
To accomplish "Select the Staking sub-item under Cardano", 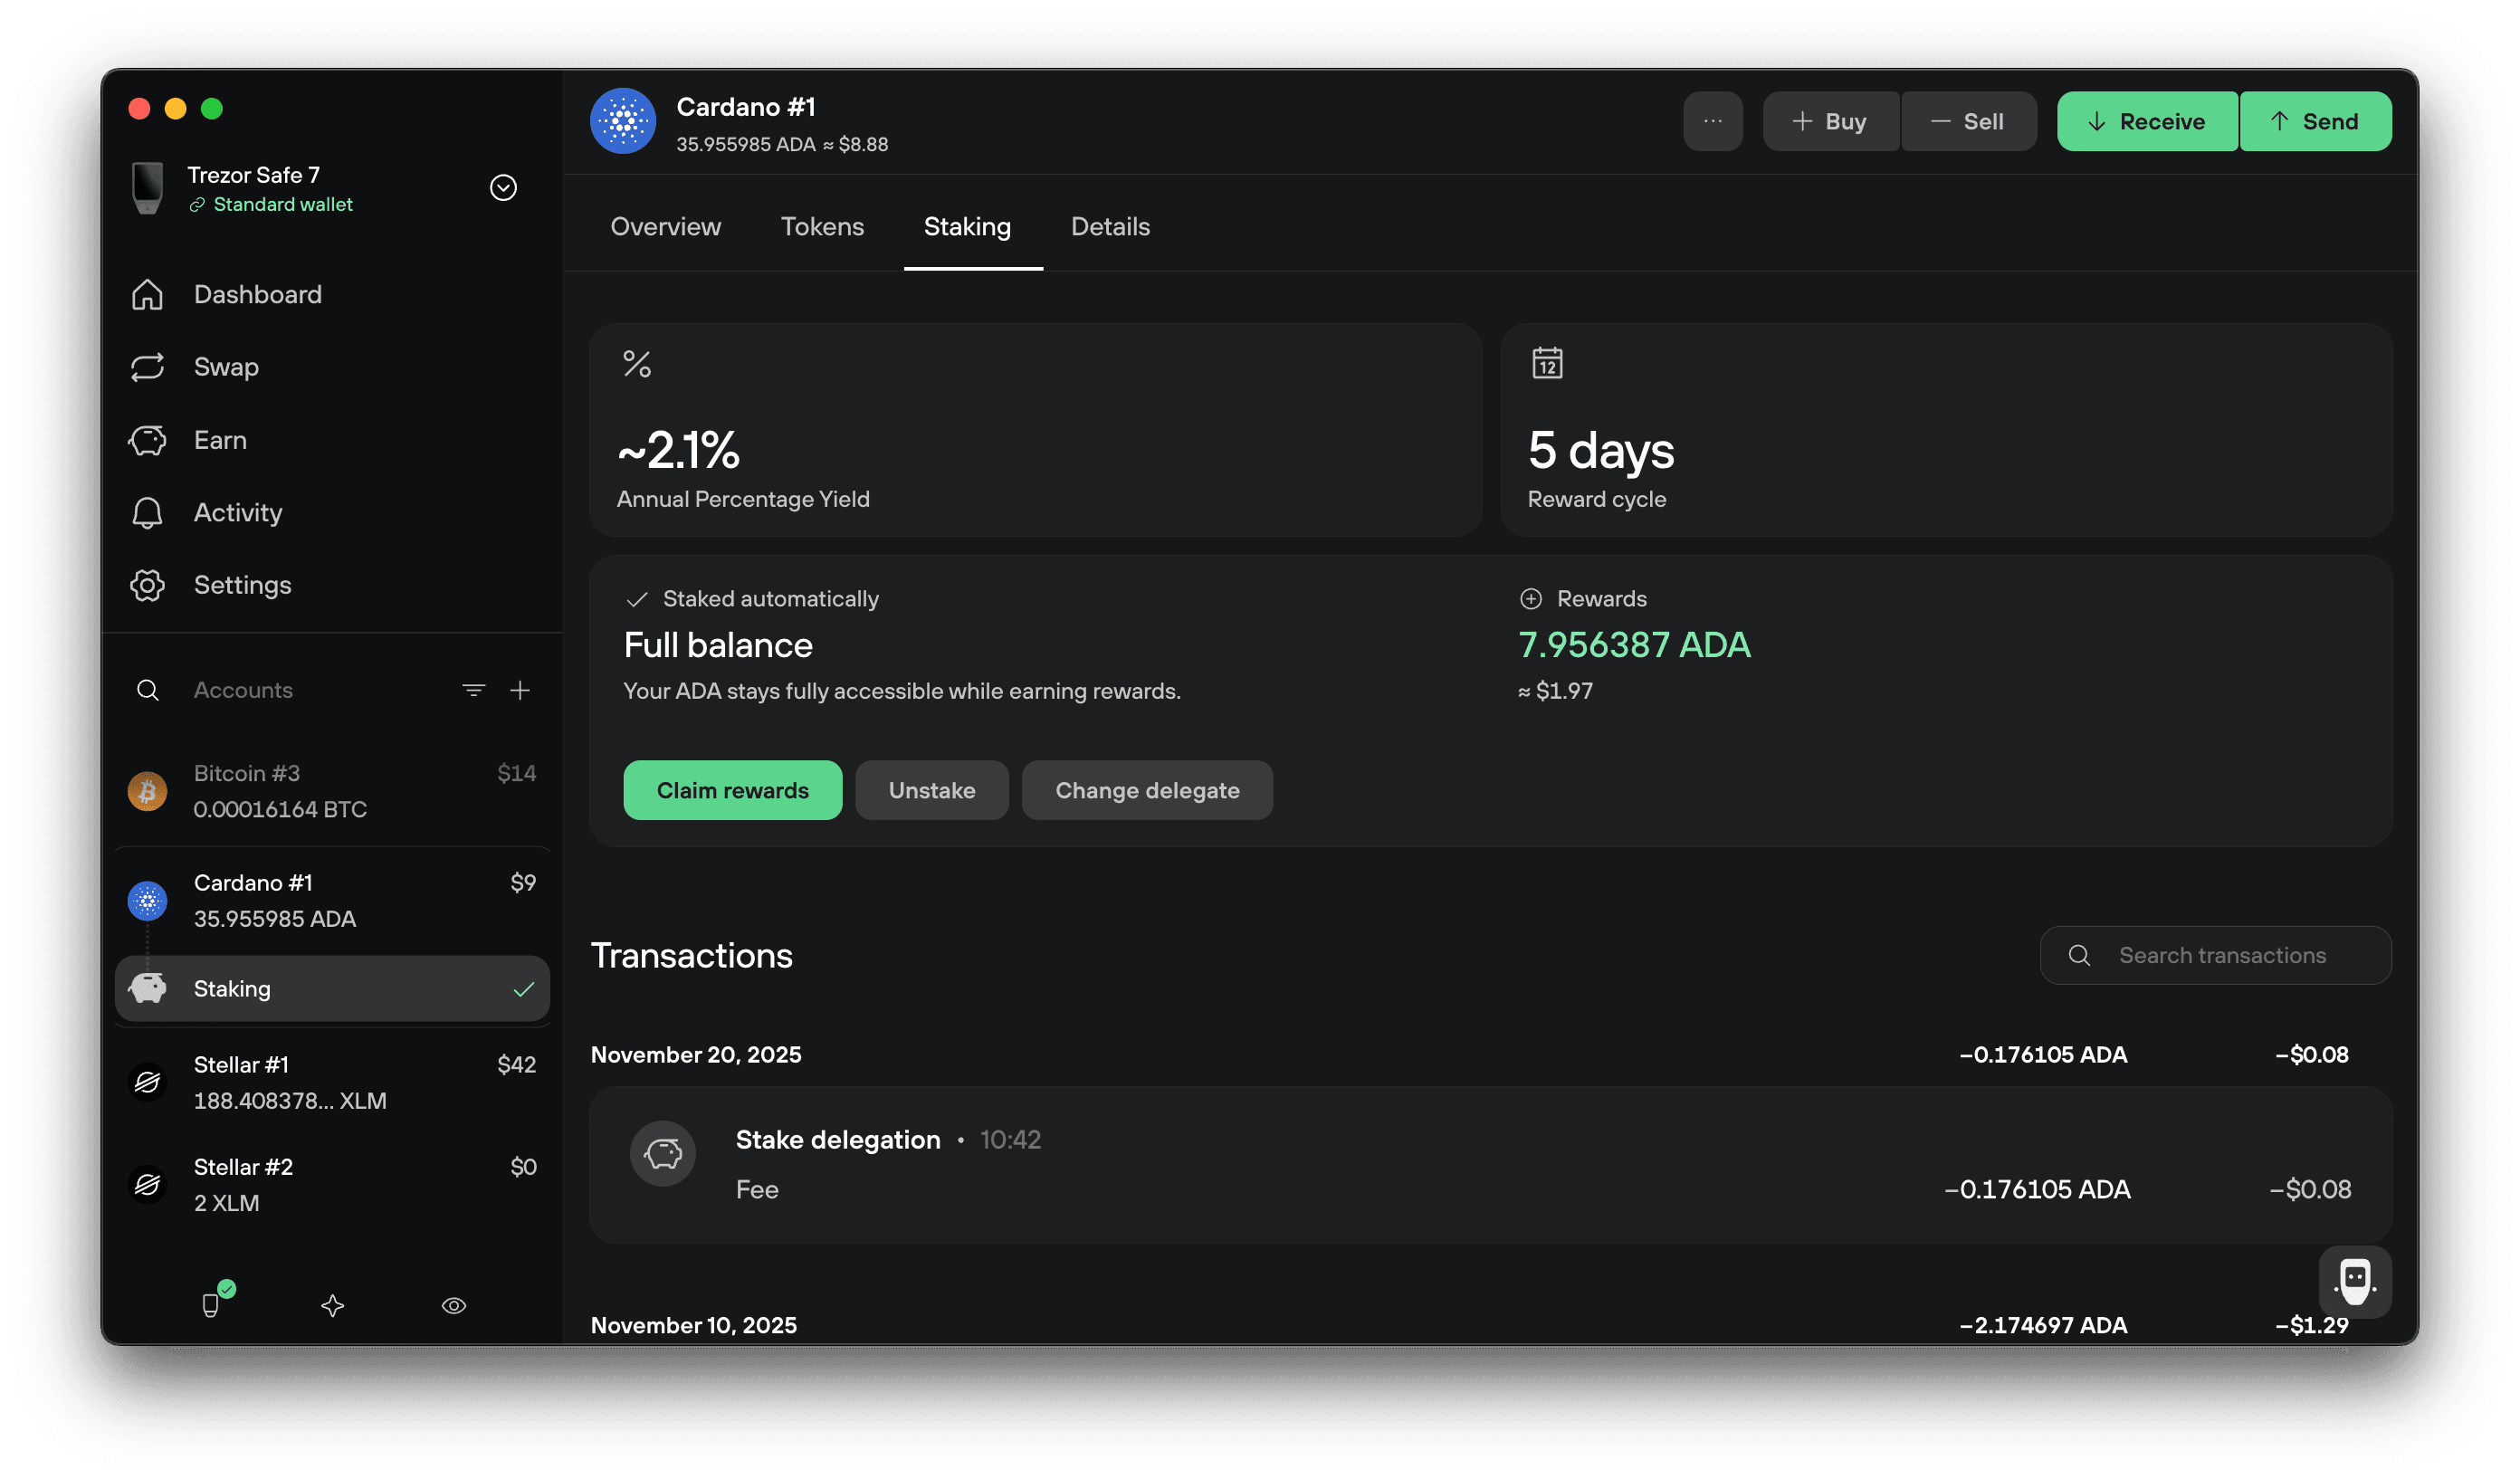I will pos(333,989).
